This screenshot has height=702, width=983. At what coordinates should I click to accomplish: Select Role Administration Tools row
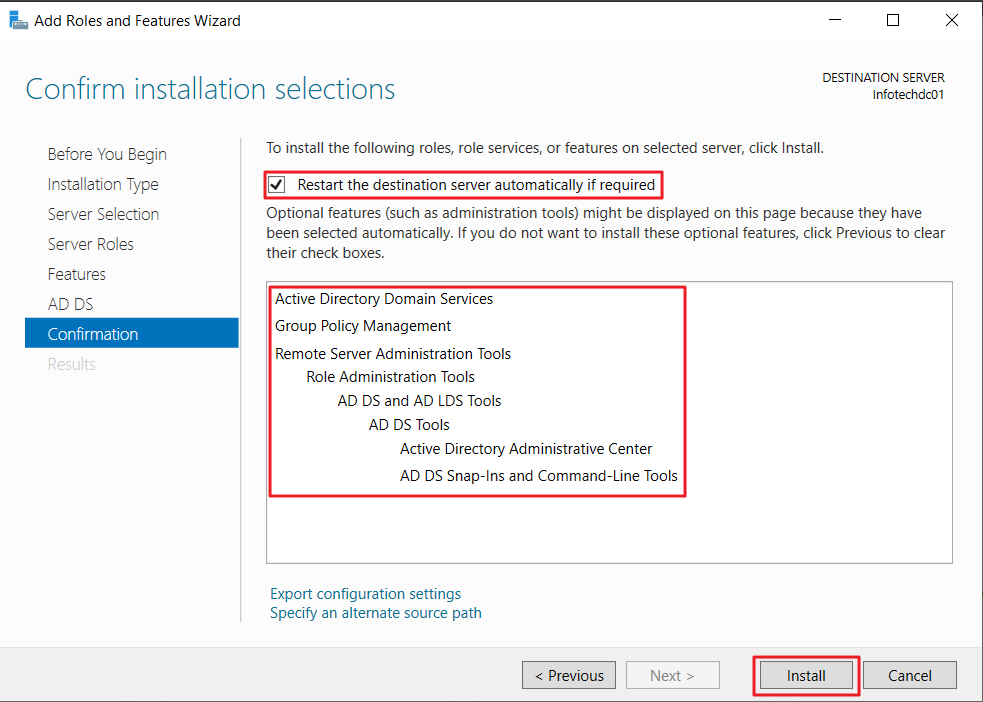[x=391, y=377]
